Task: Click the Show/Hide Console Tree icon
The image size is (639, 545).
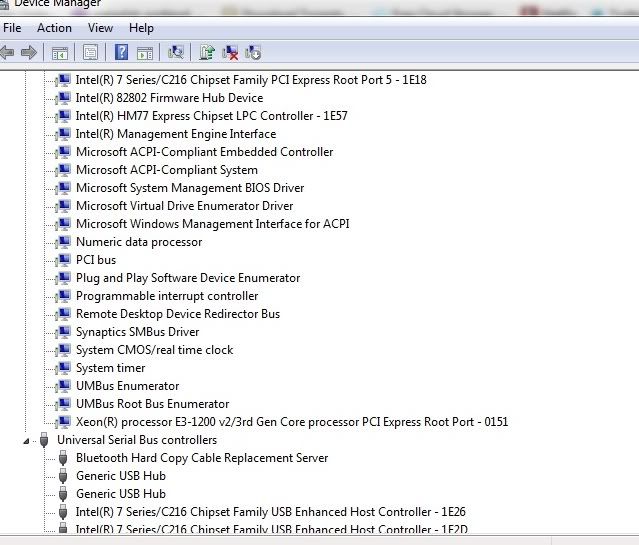Action: pyautogui.click(x=60, y=53)
